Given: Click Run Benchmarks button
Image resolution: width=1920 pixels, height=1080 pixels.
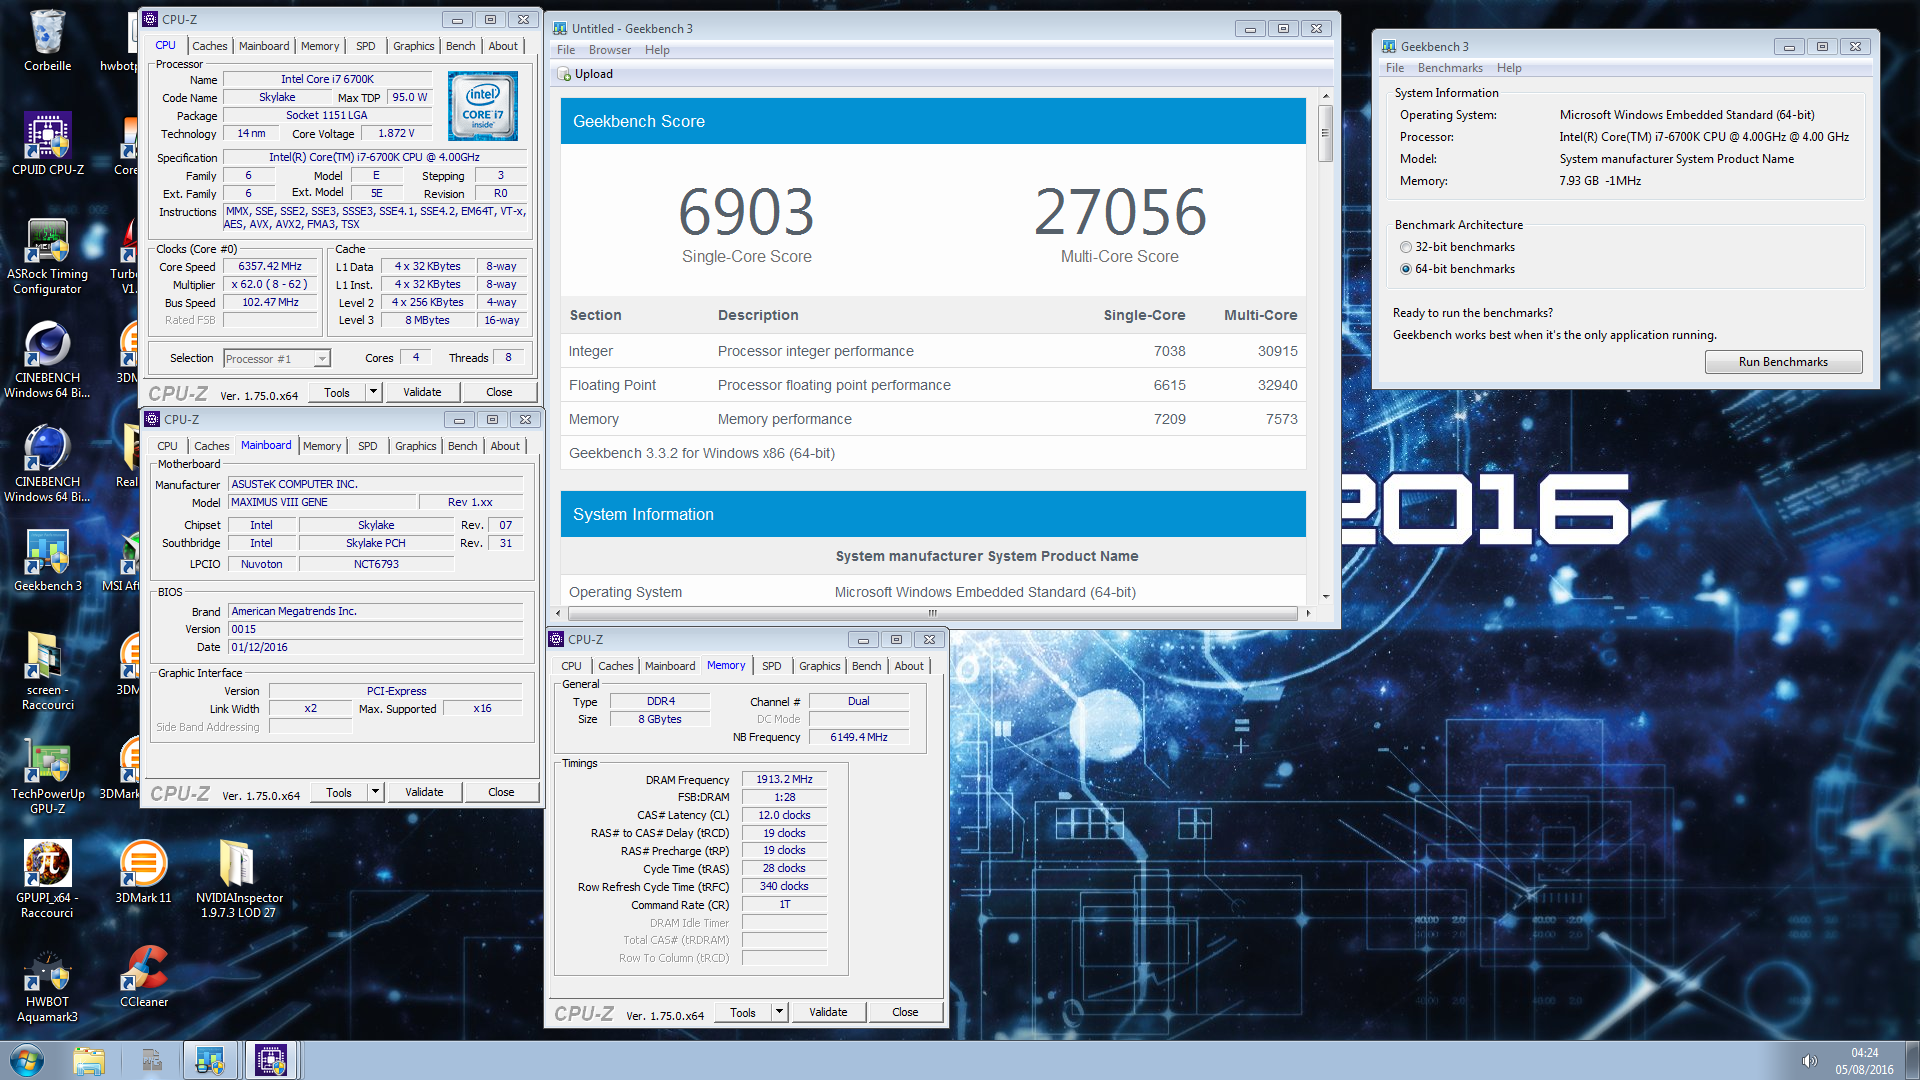Looking at the screenshot, I should click(1783, 362).
